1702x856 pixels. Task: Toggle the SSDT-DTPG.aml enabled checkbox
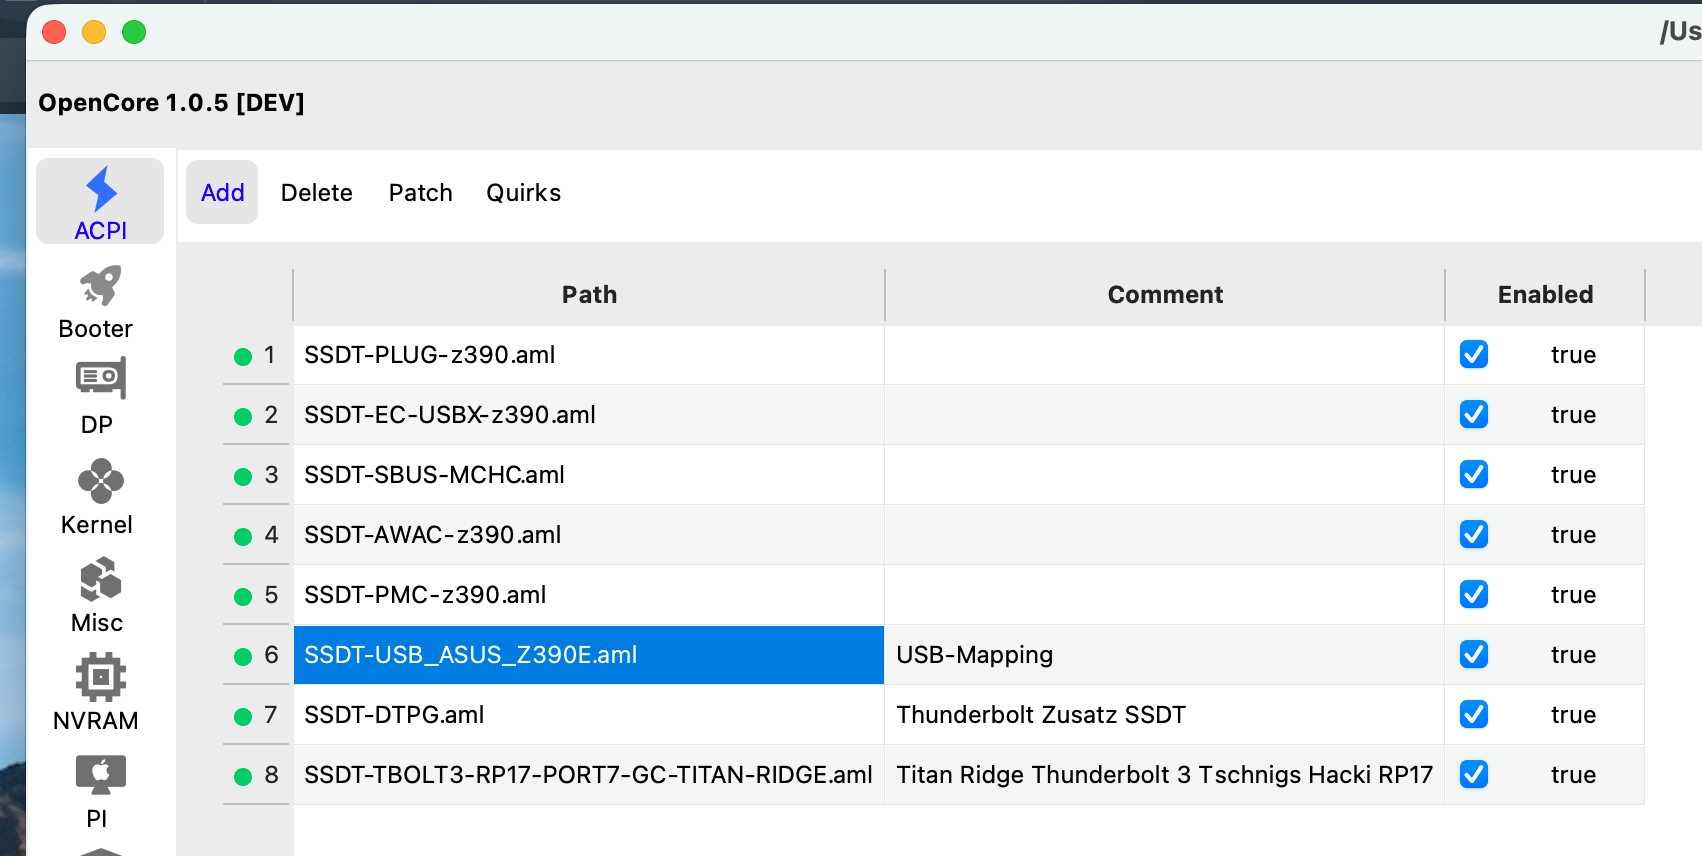click(1473, 715)
